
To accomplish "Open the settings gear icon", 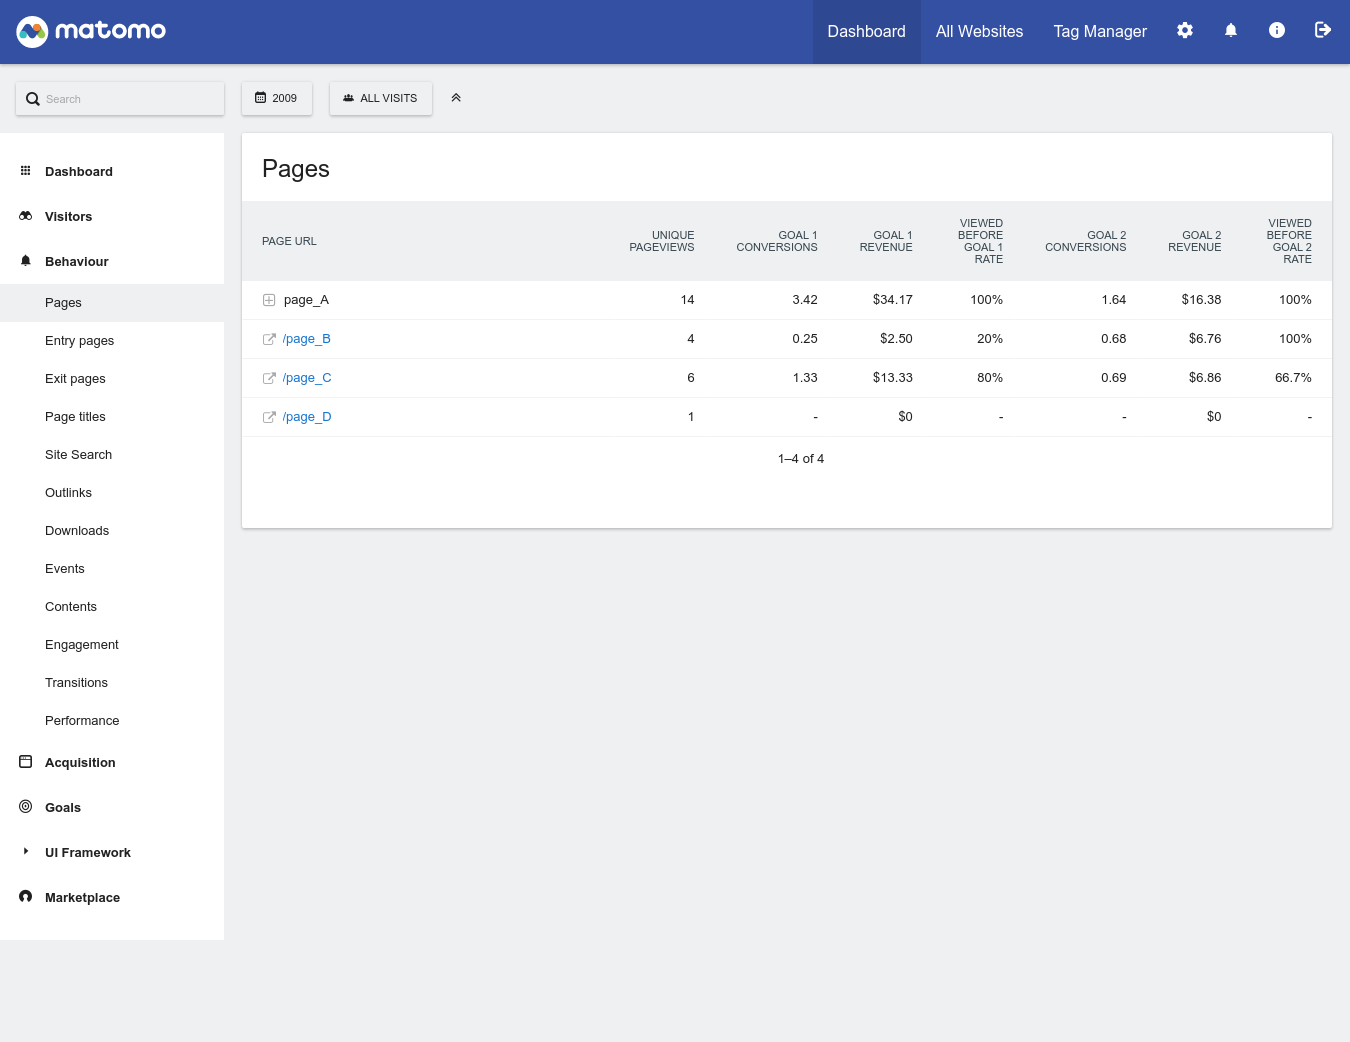I will coord(1185,31).
